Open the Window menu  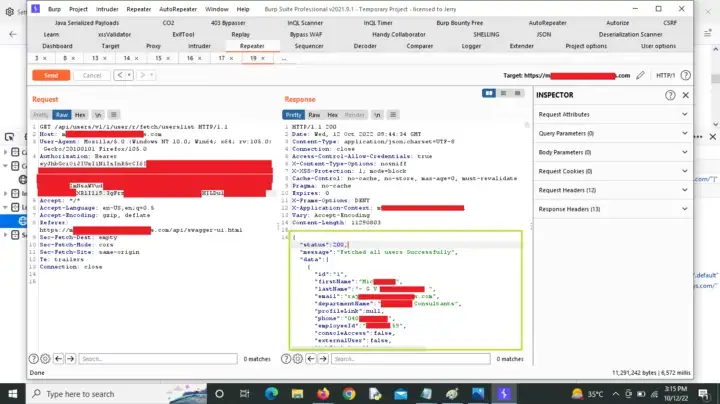pos(217,9)
